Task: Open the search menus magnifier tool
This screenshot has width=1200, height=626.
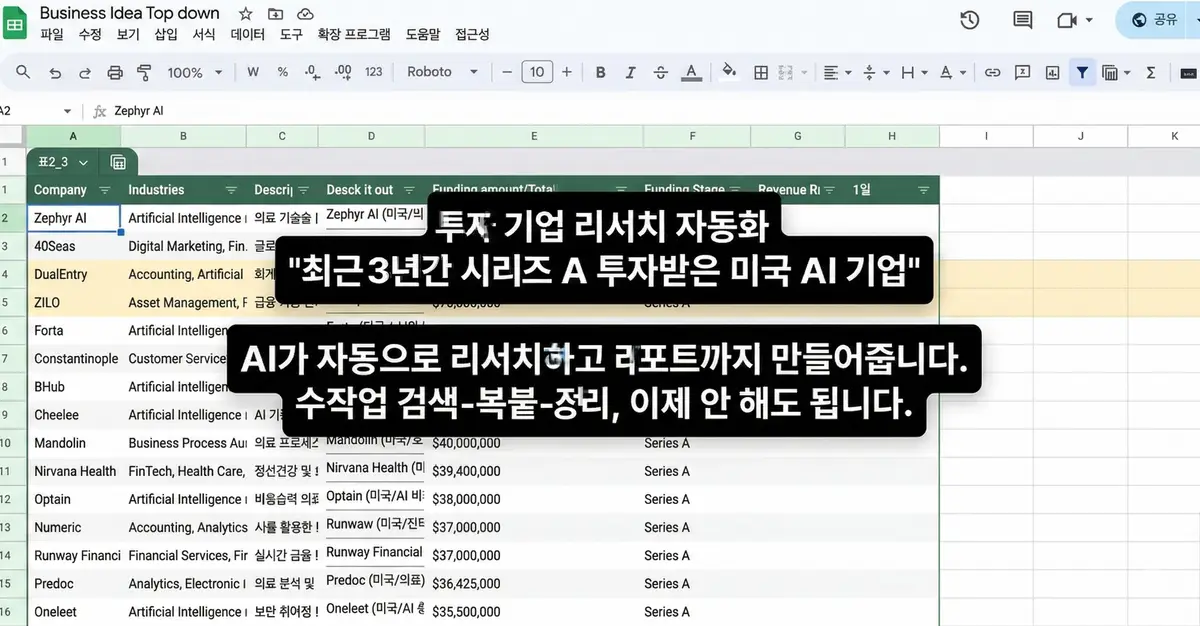Action: click(23, 72)
